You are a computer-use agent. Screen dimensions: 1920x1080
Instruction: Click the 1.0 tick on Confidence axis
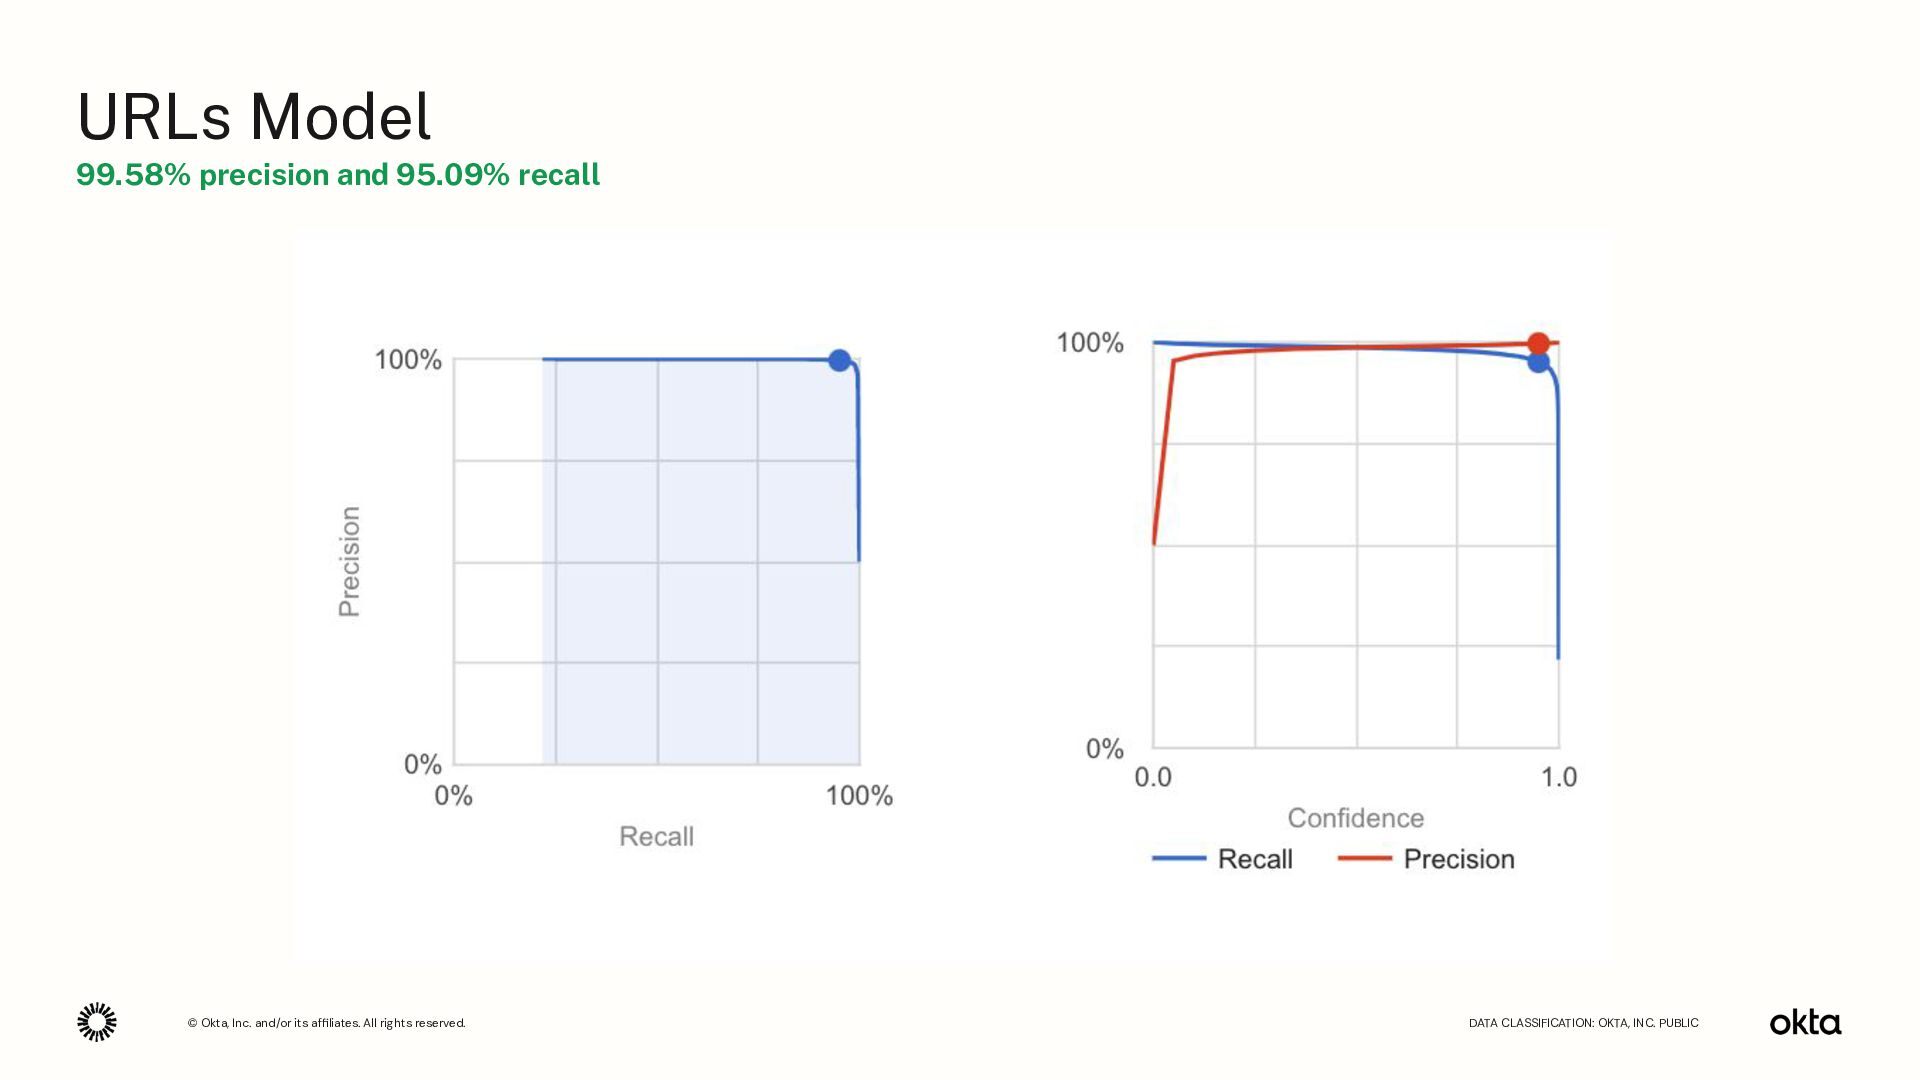pos(1558,777)
